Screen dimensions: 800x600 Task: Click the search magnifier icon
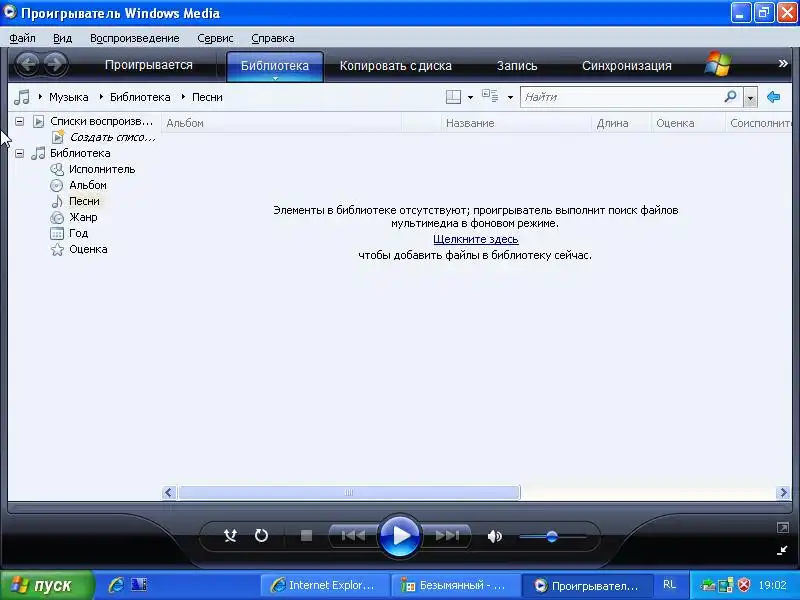(x=731, y=96)
